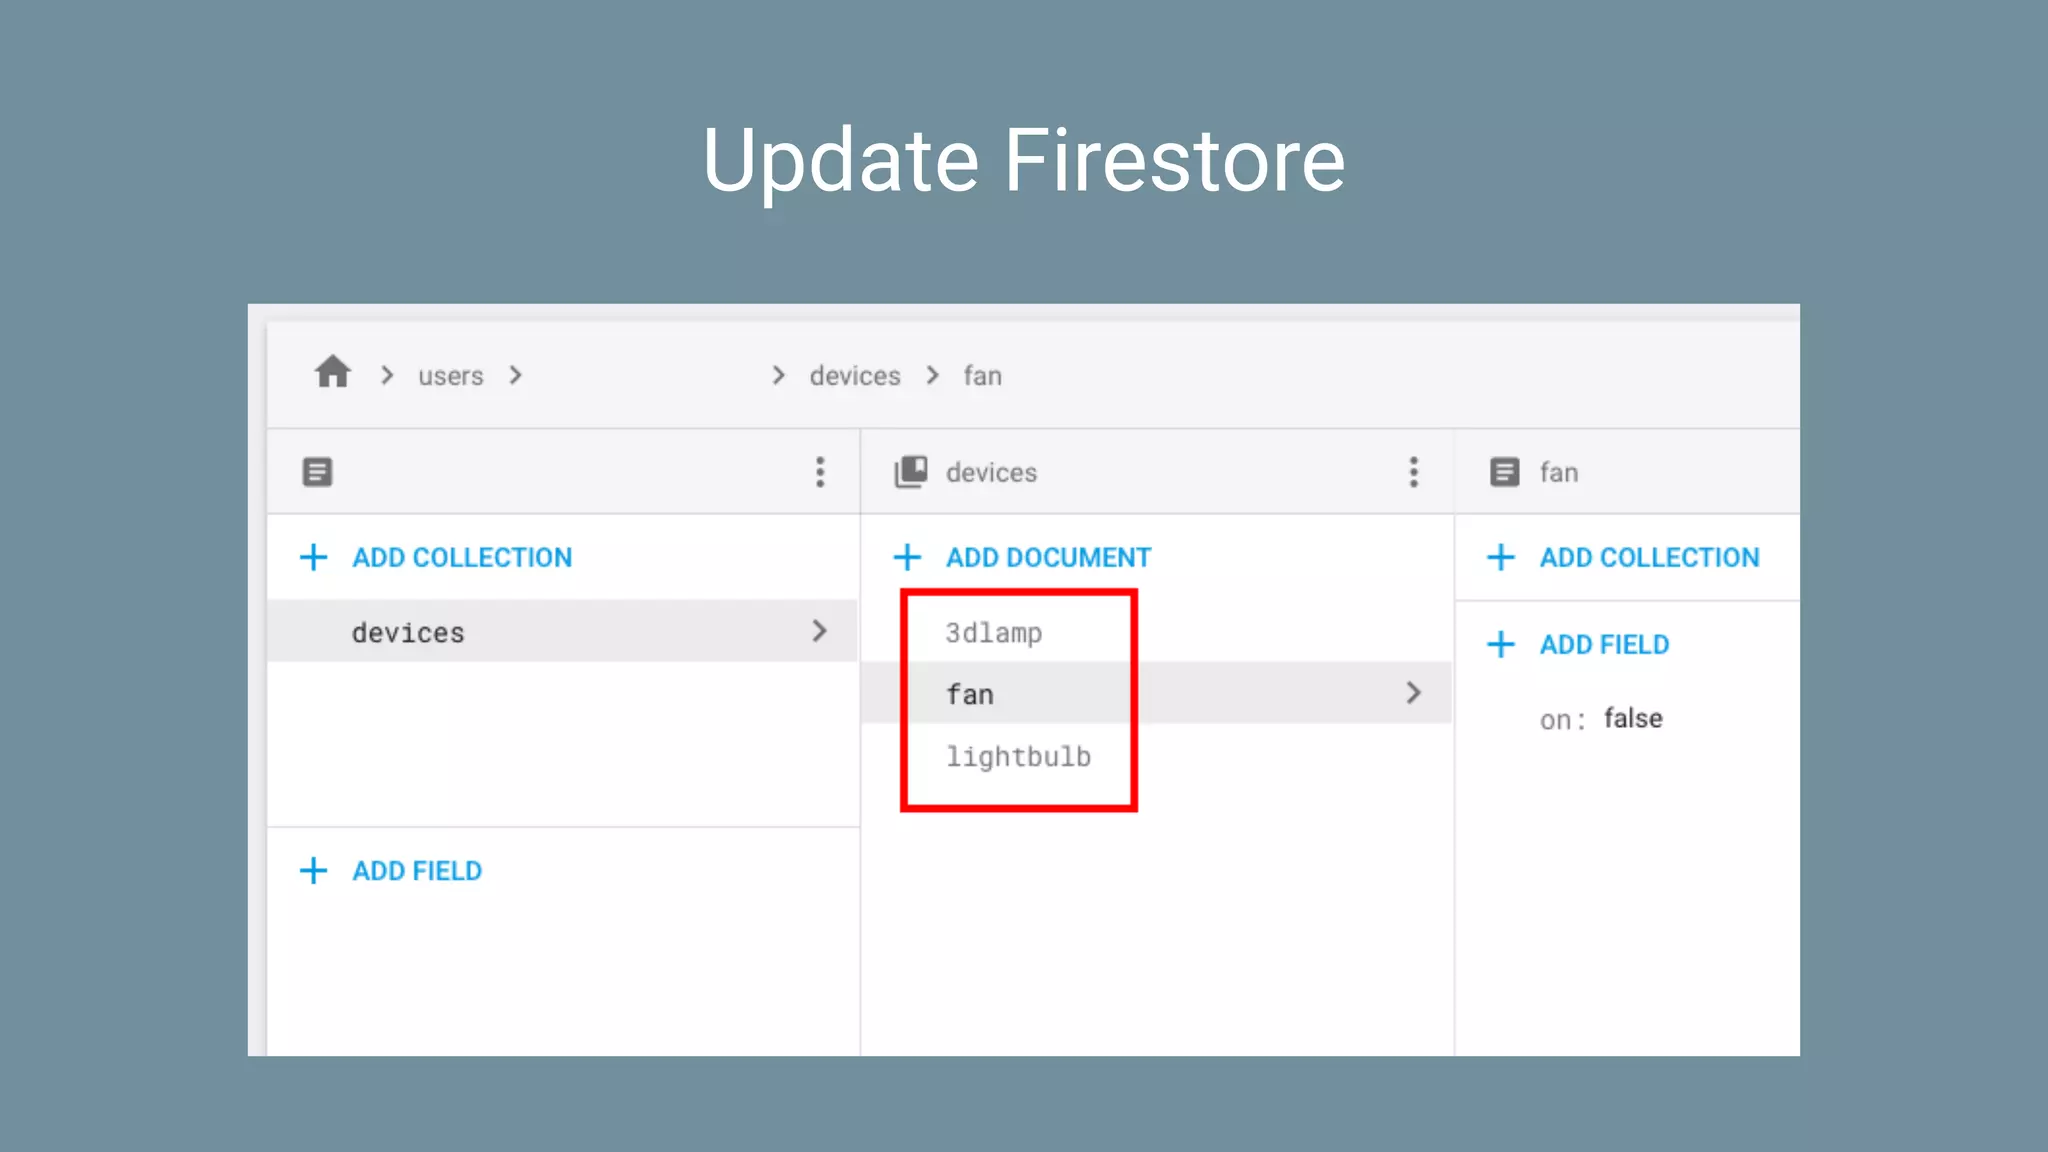Expand the devices row arrow
Viewport: 2048px width, 1152px height.
tap(819, 631)
